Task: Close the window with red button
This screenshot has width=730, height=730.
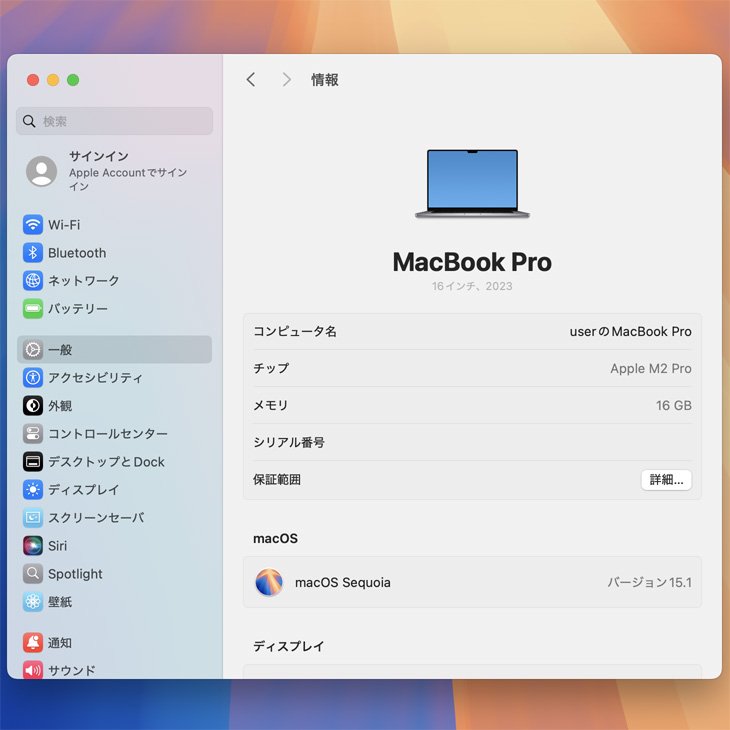Action: click(33, 80)
